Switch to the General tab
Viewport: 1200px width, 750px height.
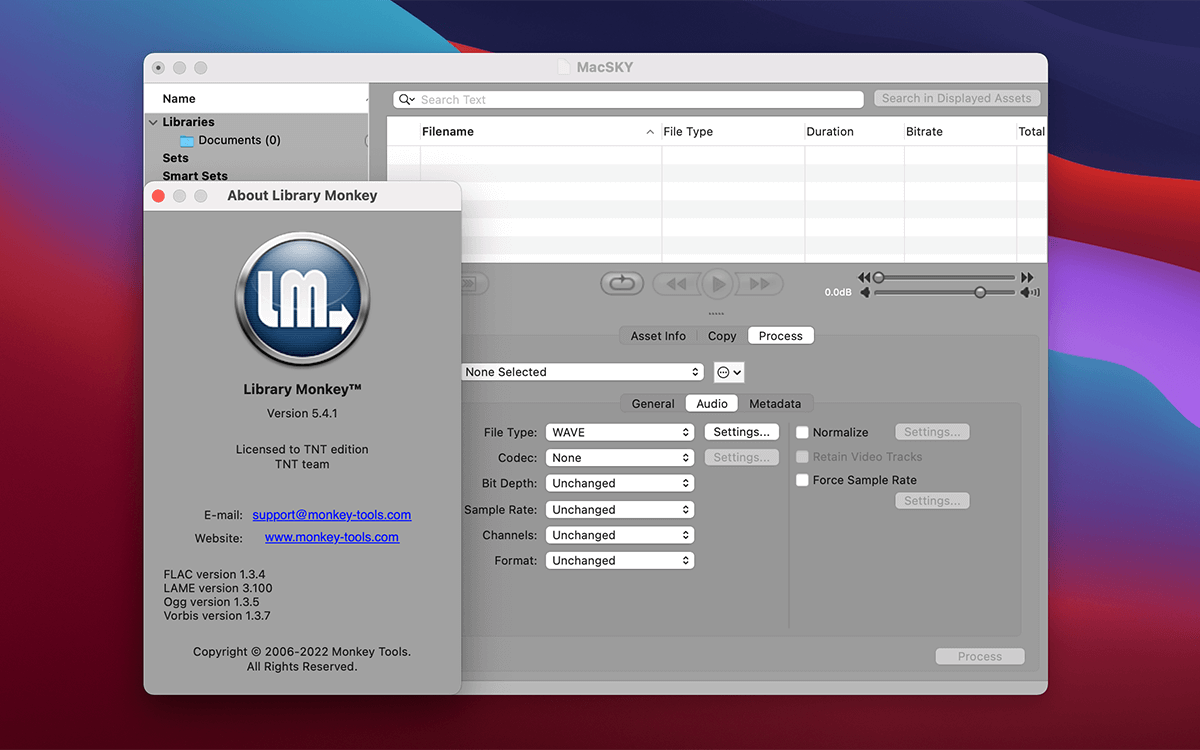[653, 404]
